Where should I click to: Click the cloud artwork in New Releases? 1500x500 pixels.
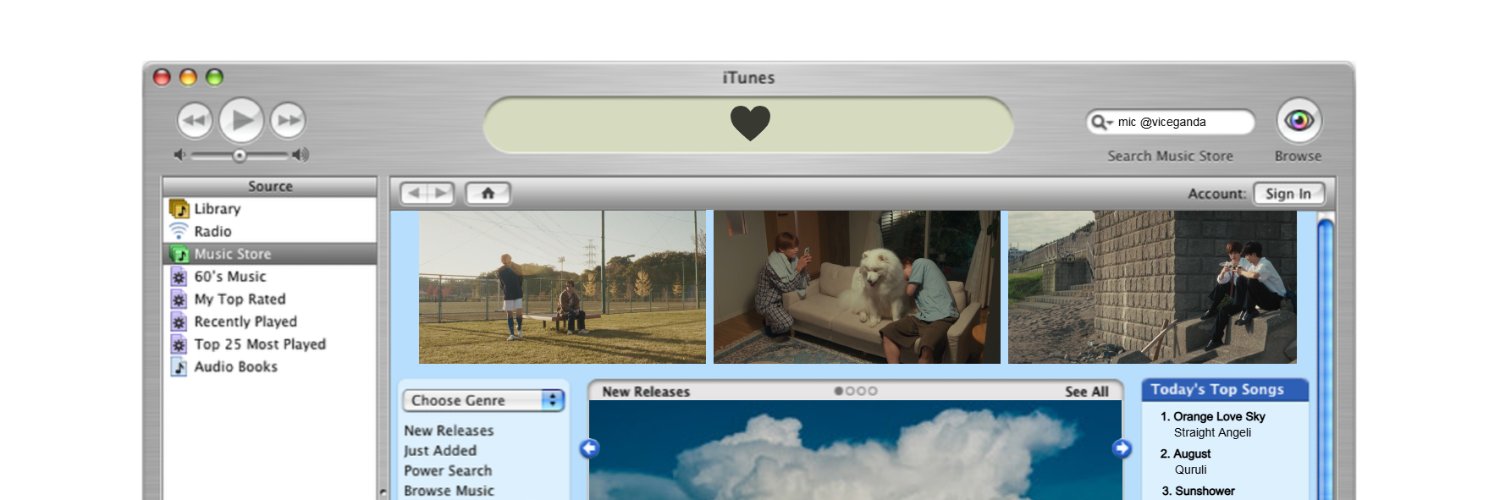tap(855, 450)
